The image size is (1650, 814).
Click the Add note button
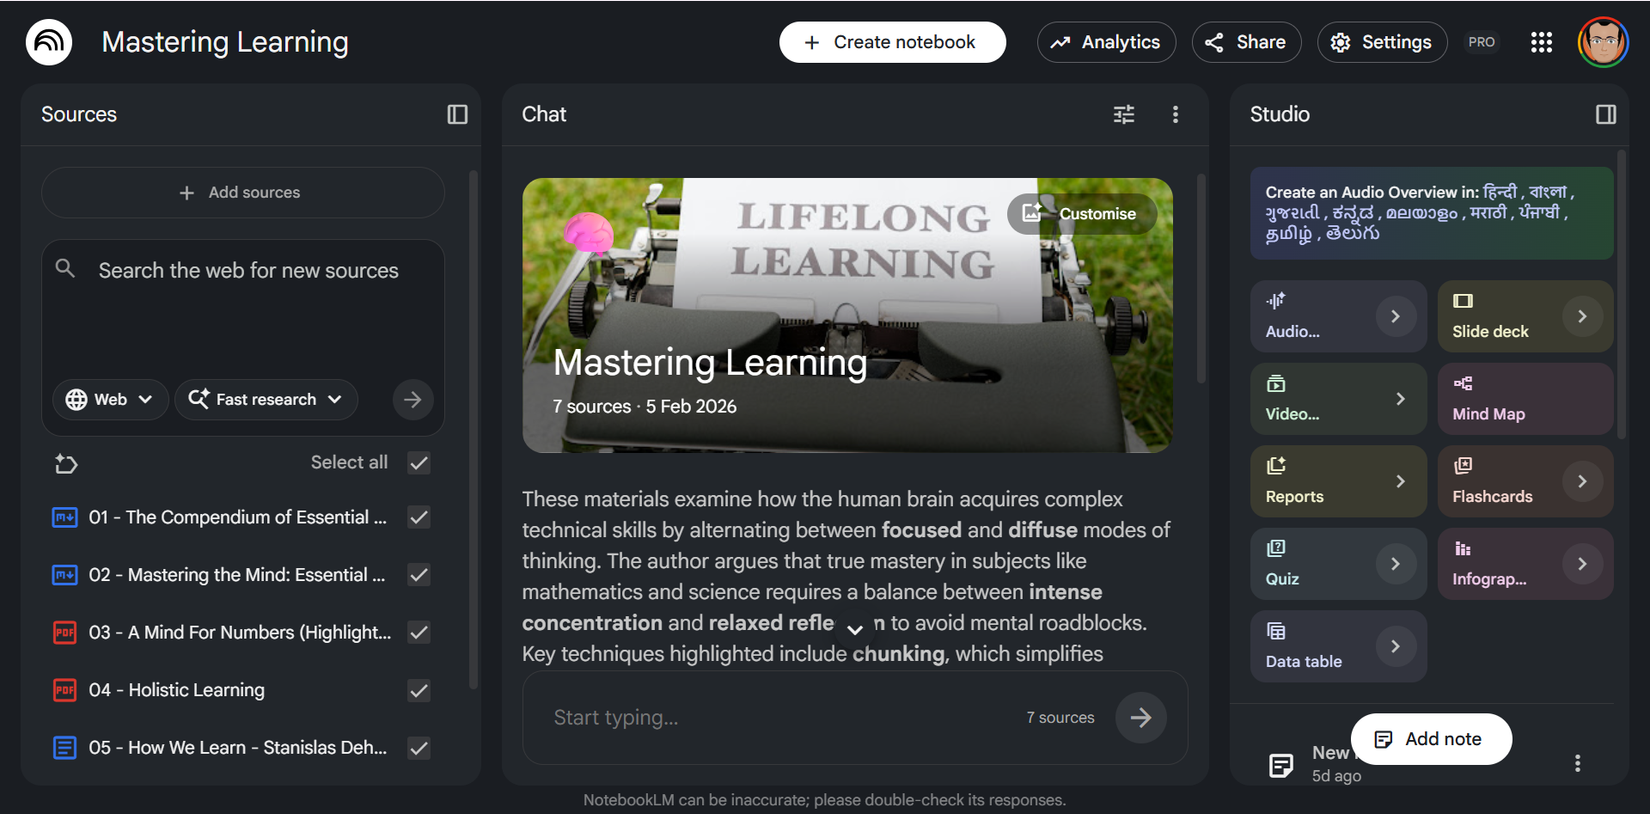(x=1431, y=739)
